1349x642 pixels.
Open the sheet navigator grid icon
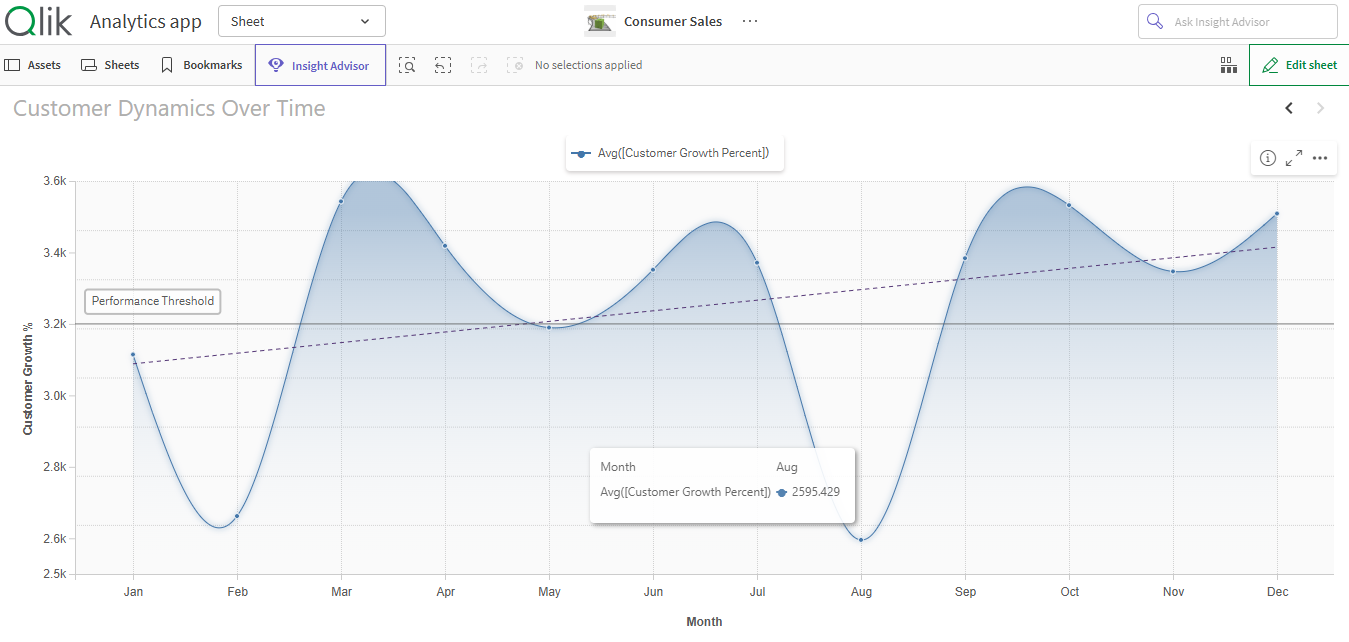pos(1228,64)
